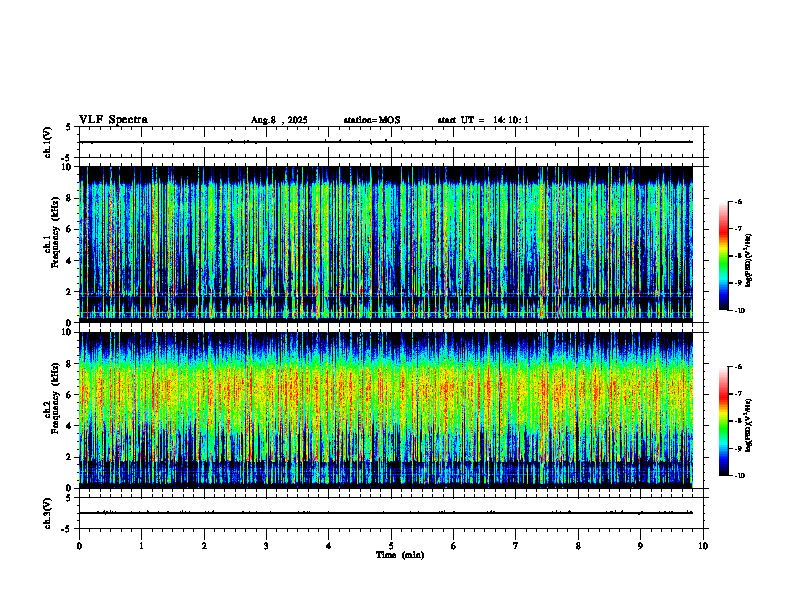This screenshot has height=612, width=792.
Task: Click the "start UT = 14:10: 1" text
Action: pos(483,120)
